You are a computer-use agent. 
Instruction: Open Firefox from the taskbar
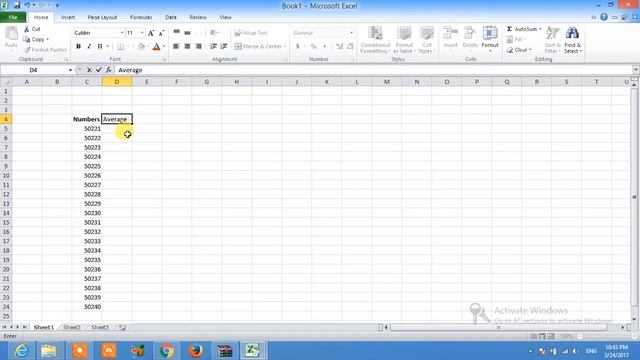point(196,351)
